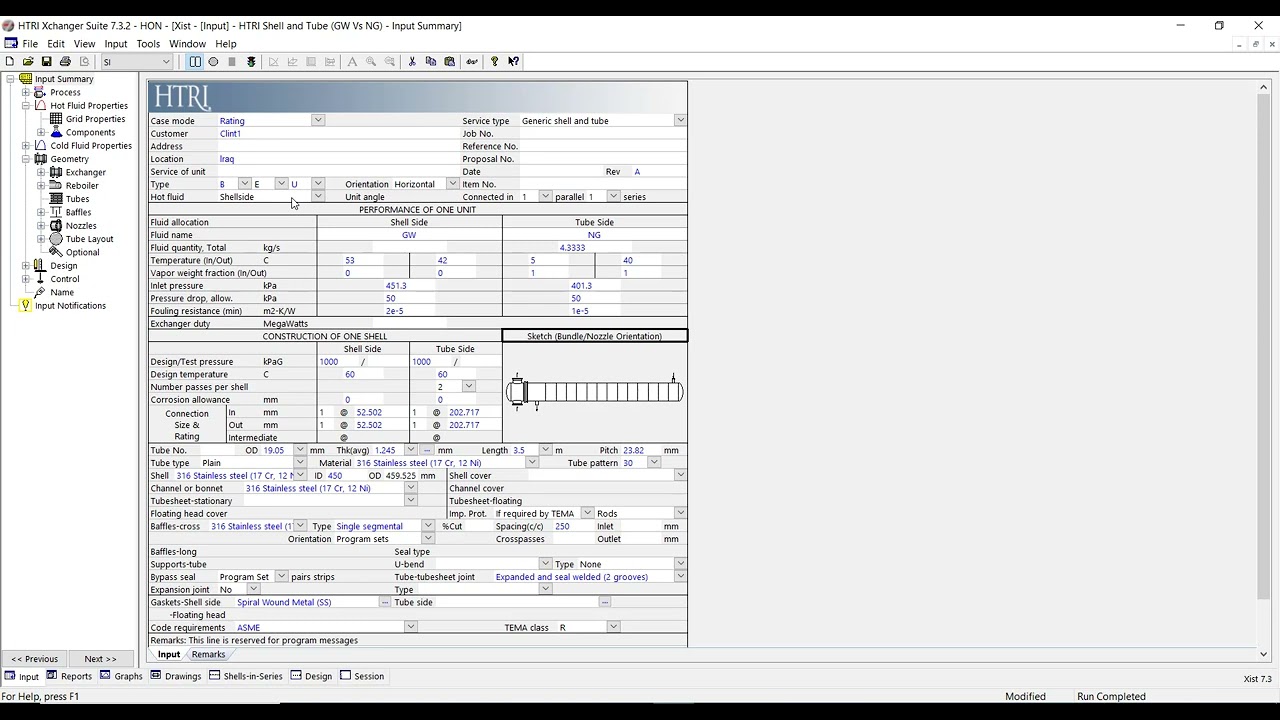Viewport: 1280px width, 720px height.
Task: Go to the previous input panel
Action: click(35, 659)
